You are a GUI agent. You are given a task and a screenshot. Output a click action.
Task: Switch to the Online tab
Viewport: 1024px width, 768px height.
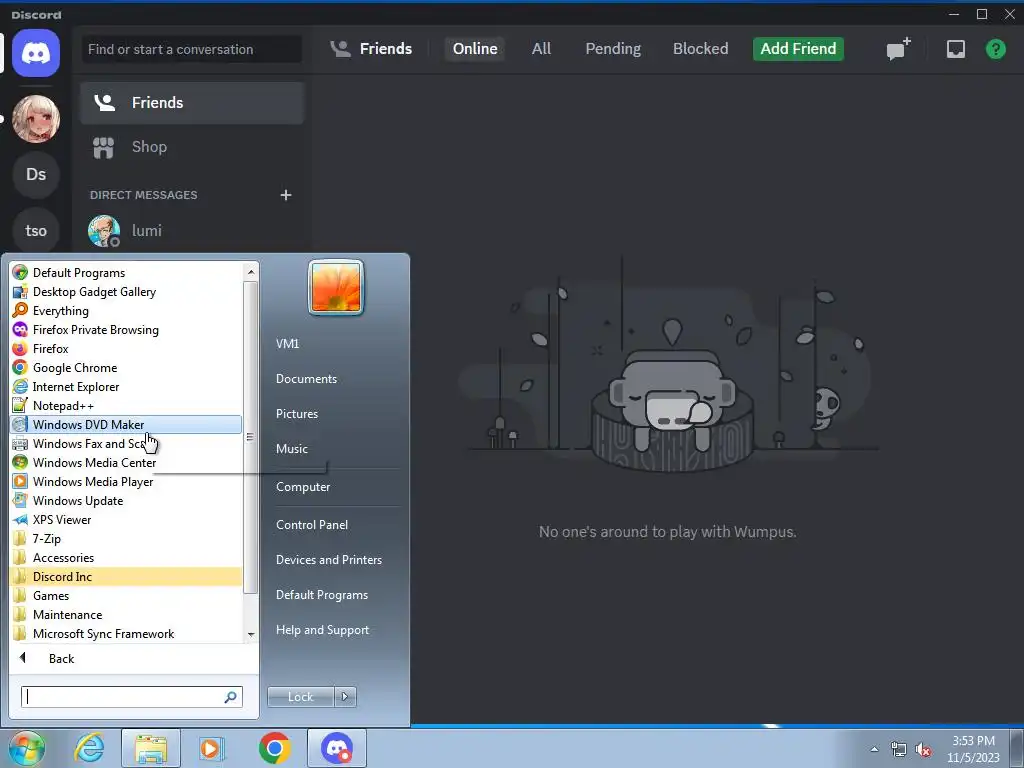475,49
